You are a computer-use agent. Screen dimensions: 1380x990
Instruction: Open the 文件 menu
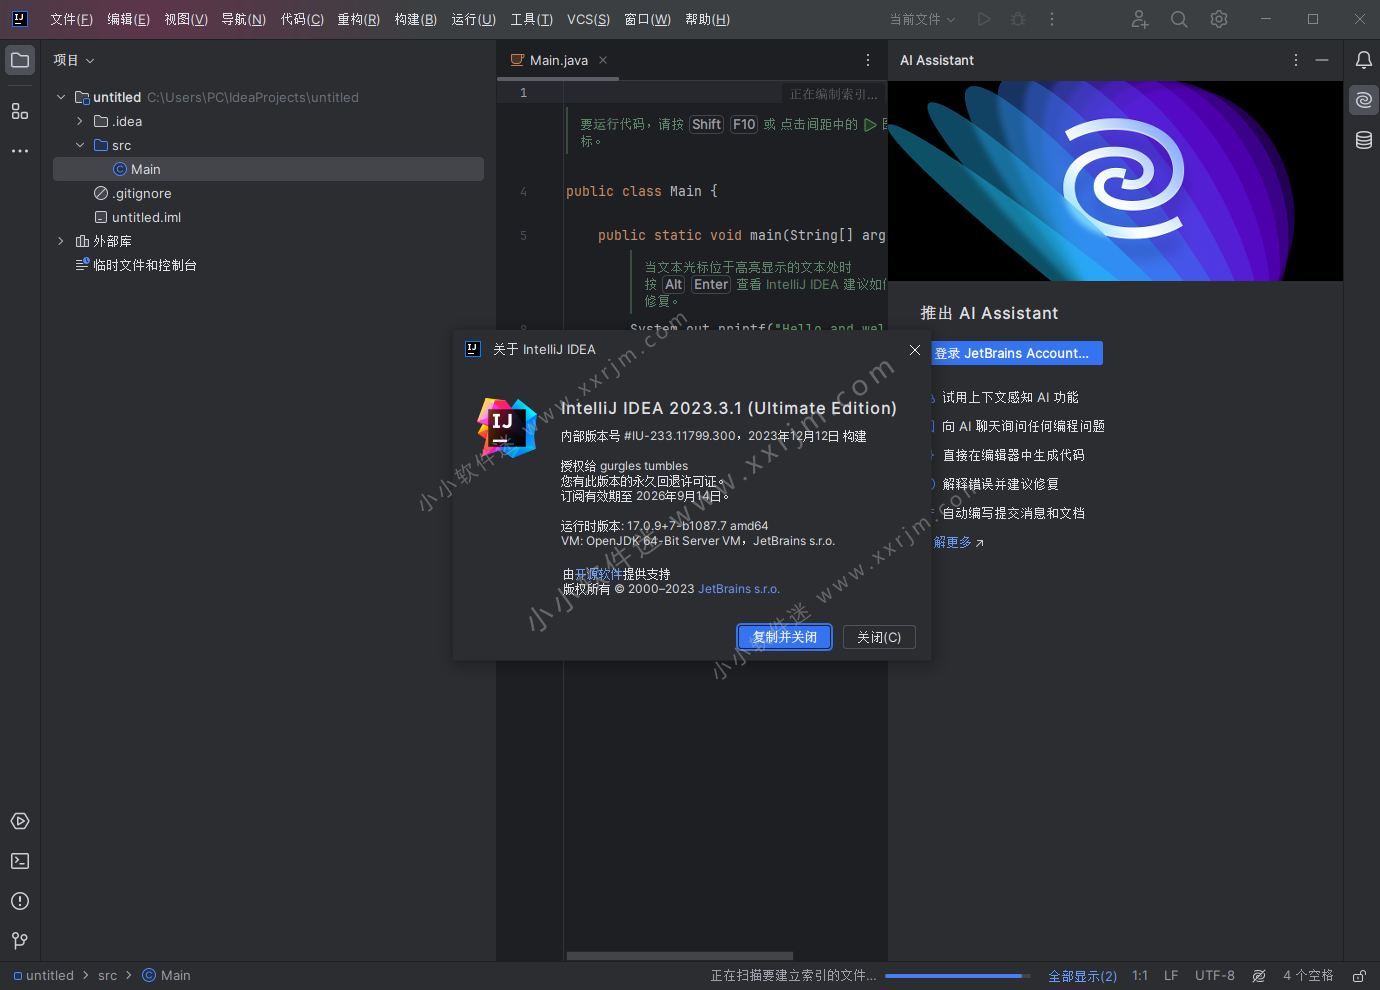point(72,19)
